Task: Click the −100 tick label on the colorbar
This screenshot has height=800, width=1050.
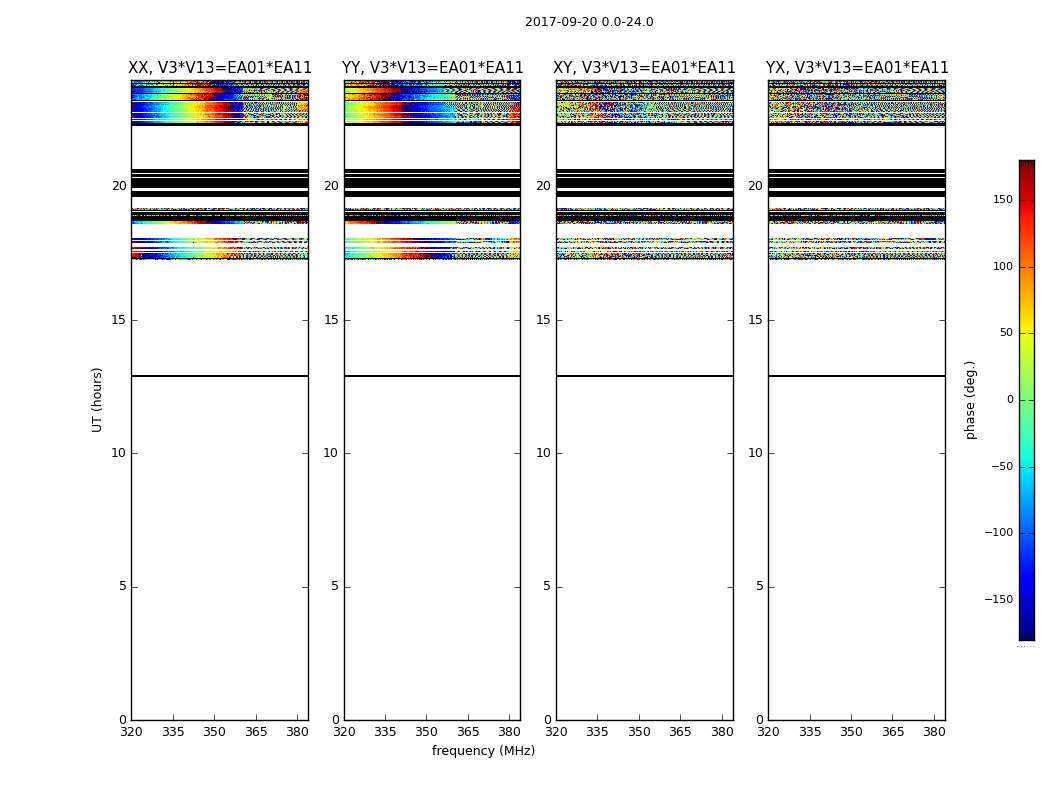Action: [x=998, y=532]
